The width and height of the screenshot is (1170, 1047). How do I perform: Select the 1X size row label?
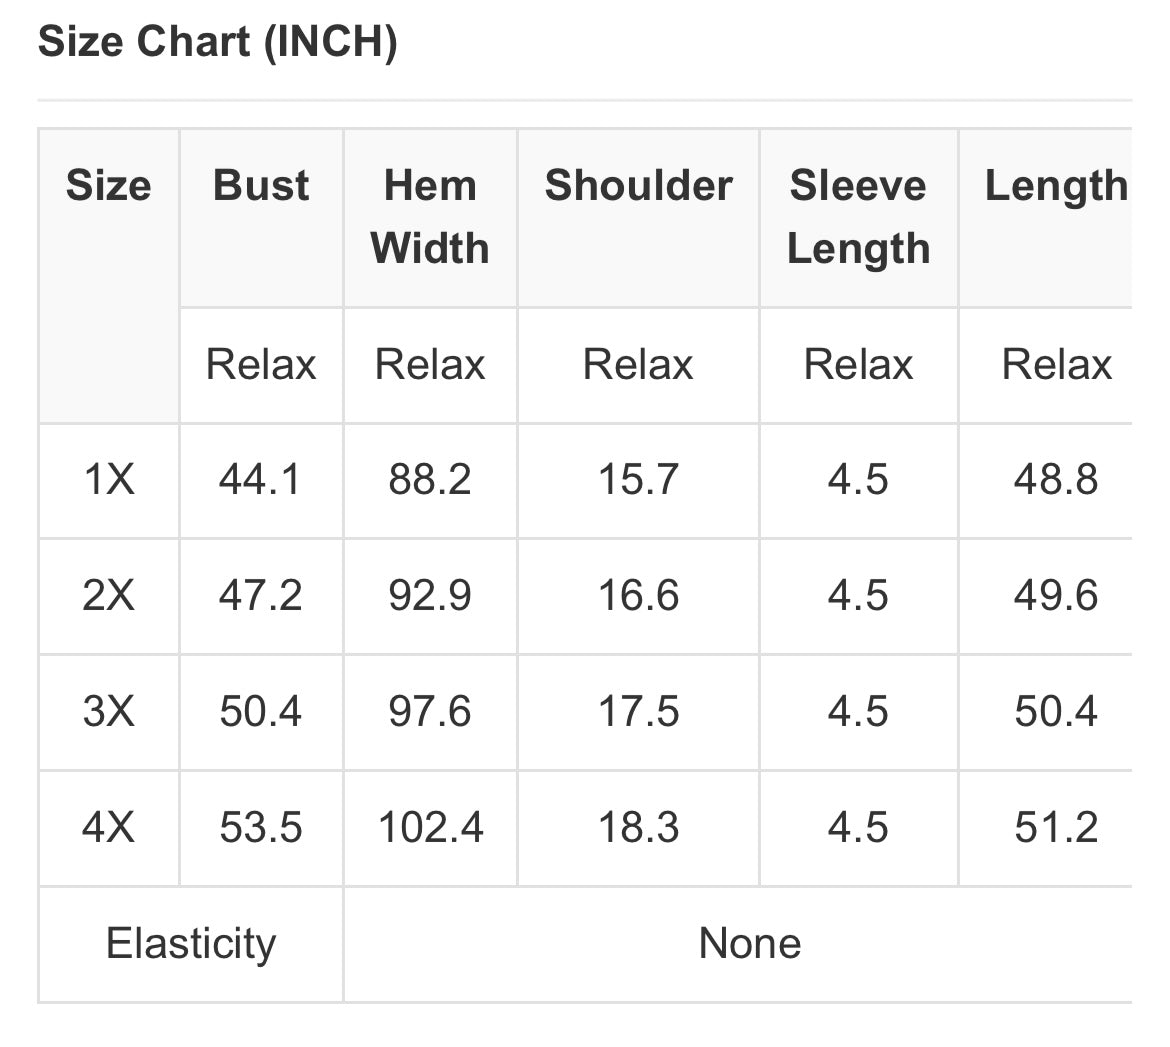pos(108,480)
